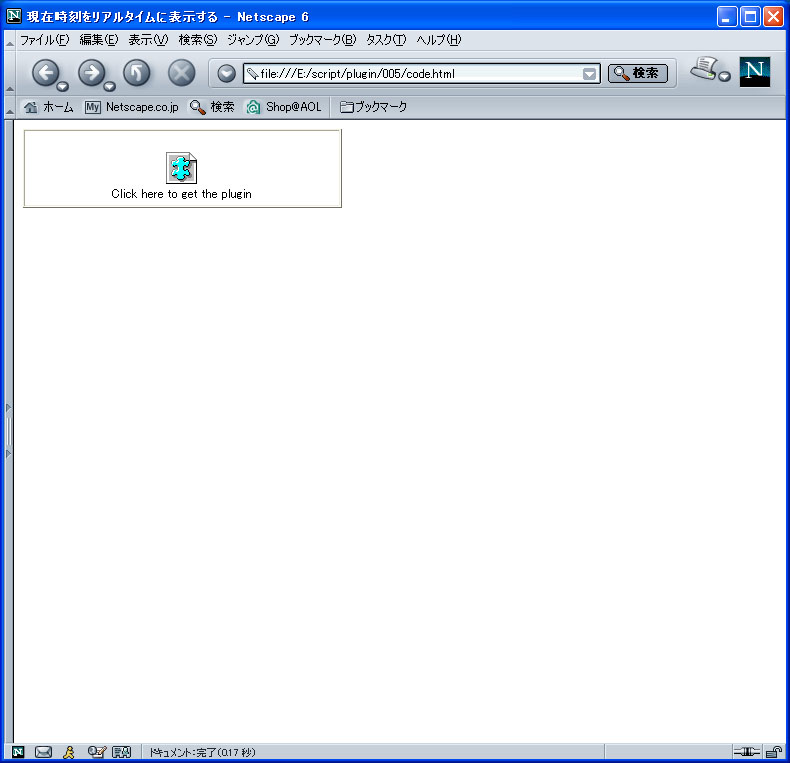Open Instant Messenger running-man icon

click(69, 752)
